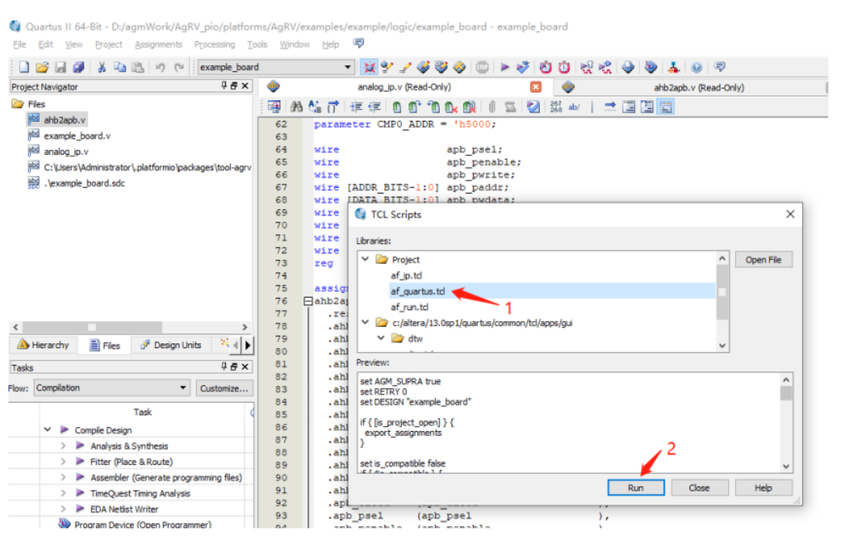Viewport: 859px width, 541px height.
Task: Open the File menu
Action: coord(19,44)
